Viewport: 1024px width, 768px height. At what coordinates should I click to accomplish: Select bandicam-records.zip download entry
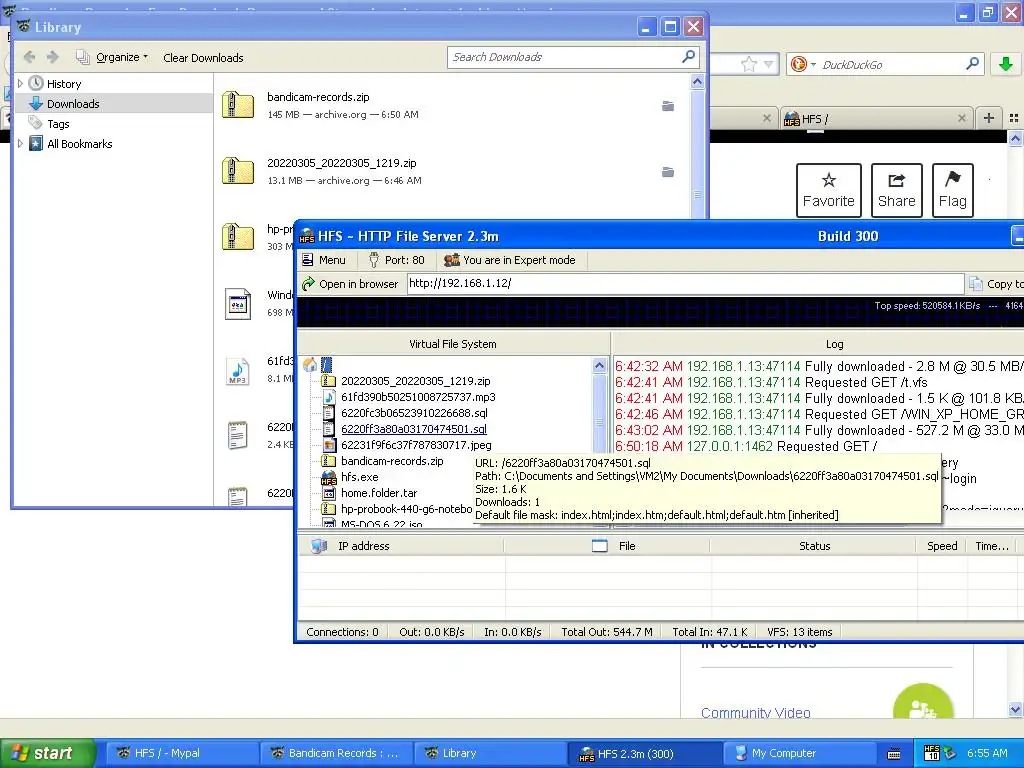tap(451, 105)
